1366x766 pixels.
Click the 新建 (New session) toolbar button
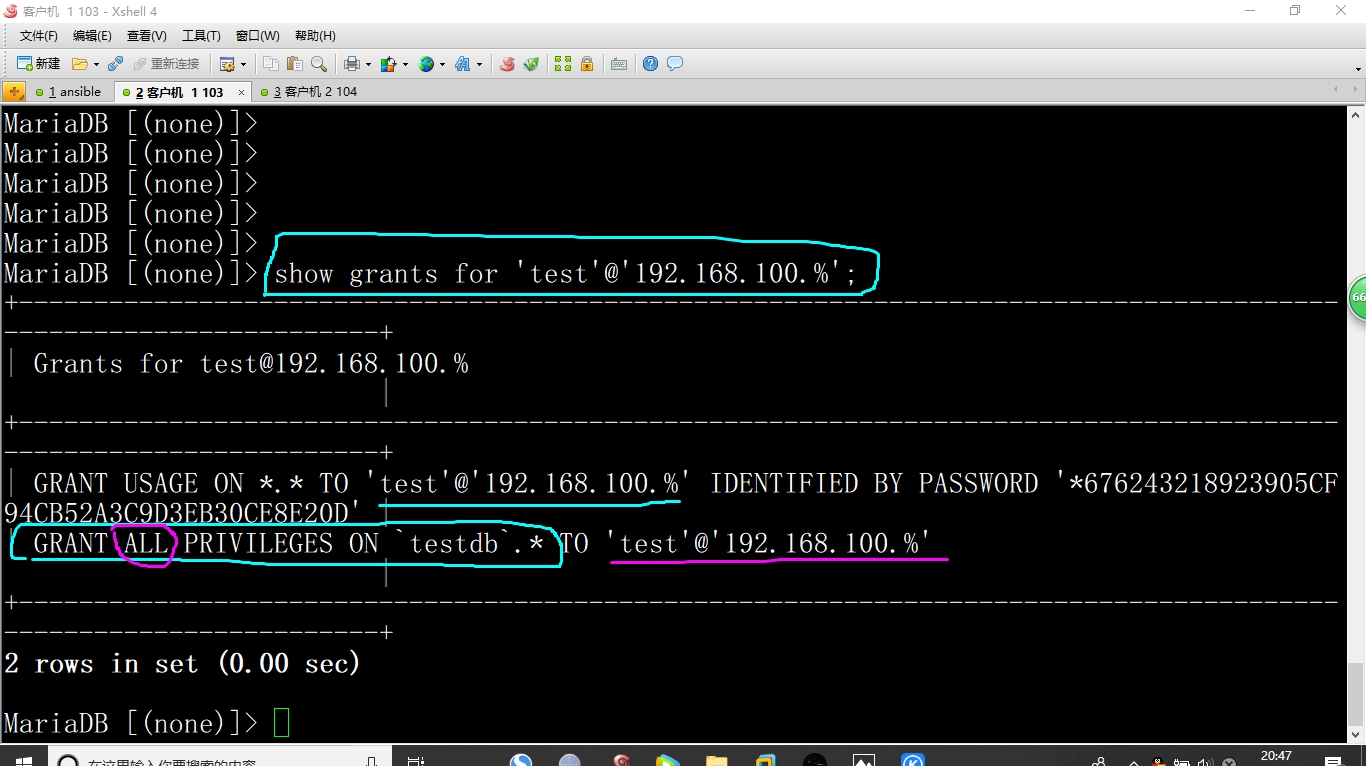[38, 63]
